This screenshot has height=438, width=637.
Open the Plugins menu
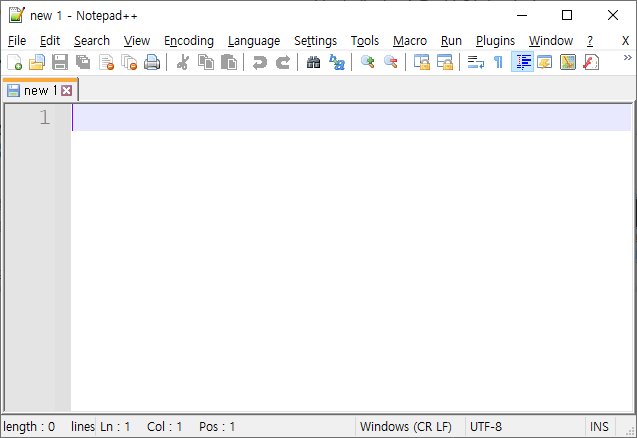tap(495, 41)
